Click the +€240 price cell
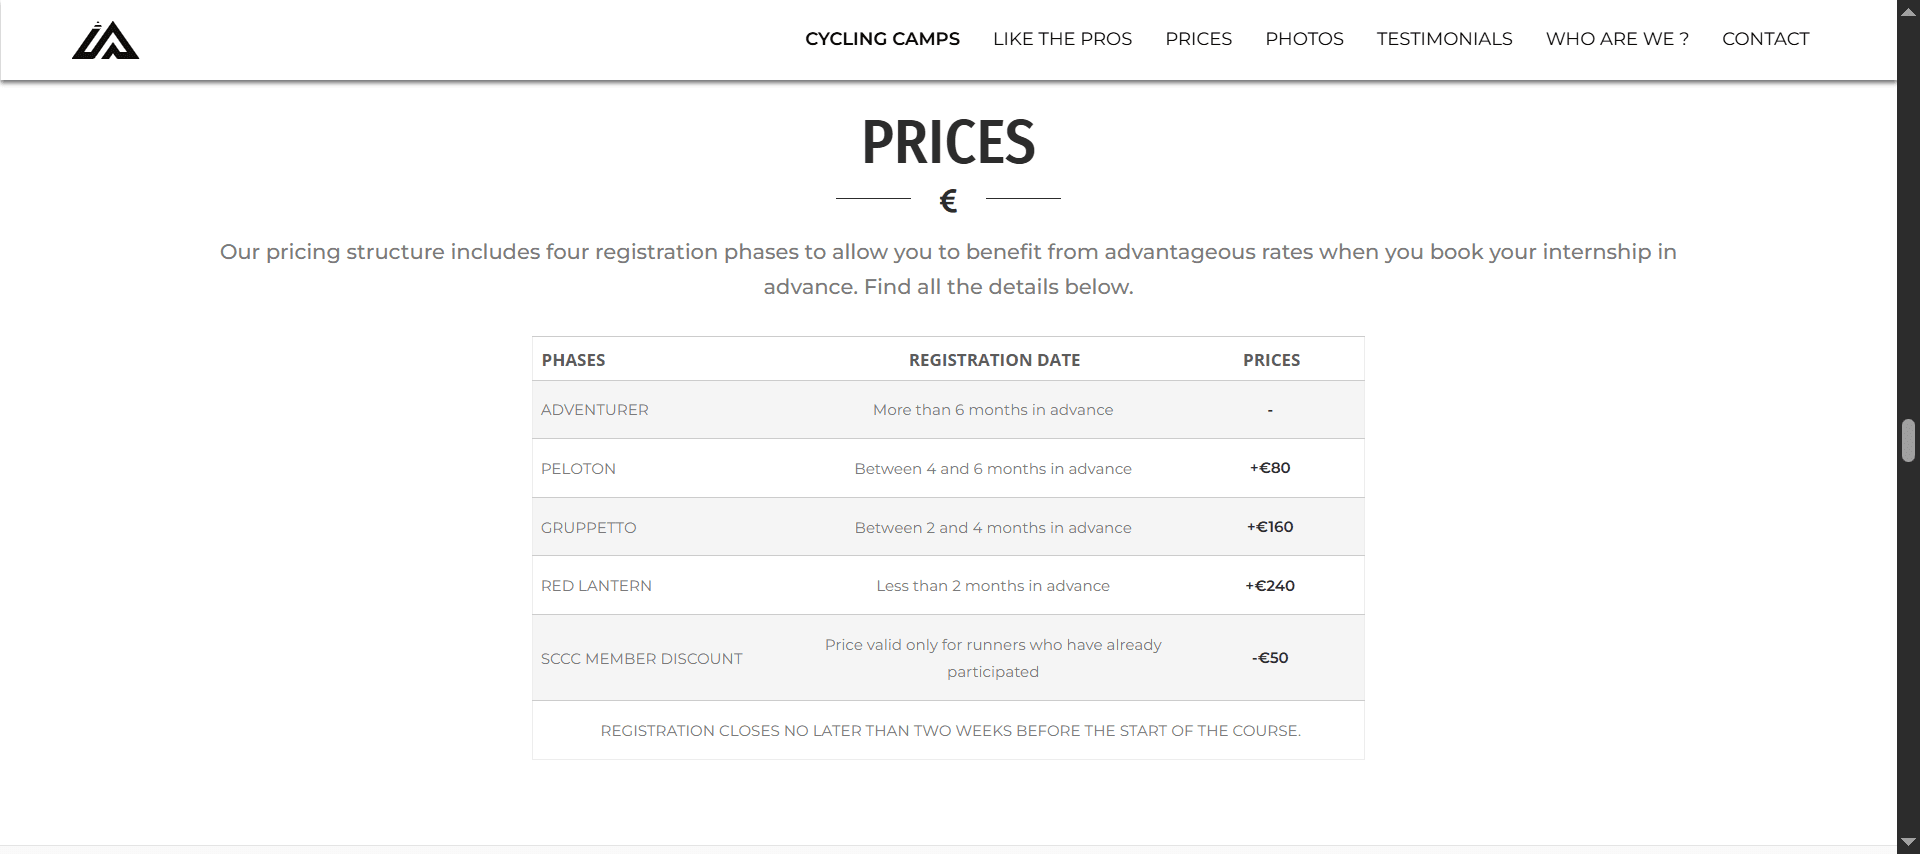Screen dimensions: 1920x854 coord(1270,586)
